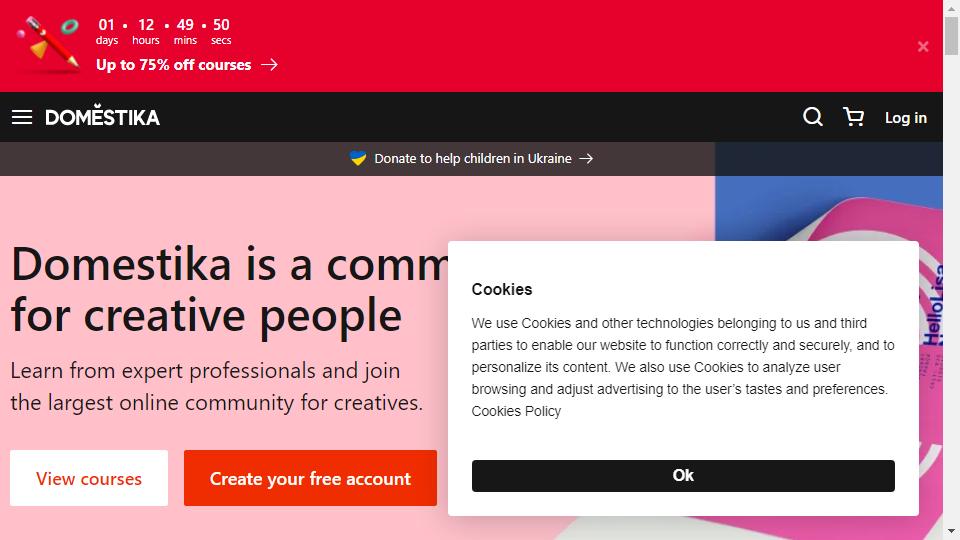The width and height of the screenshot is (960, 540).
Task: Click Create your free account button
Action: 310,478
